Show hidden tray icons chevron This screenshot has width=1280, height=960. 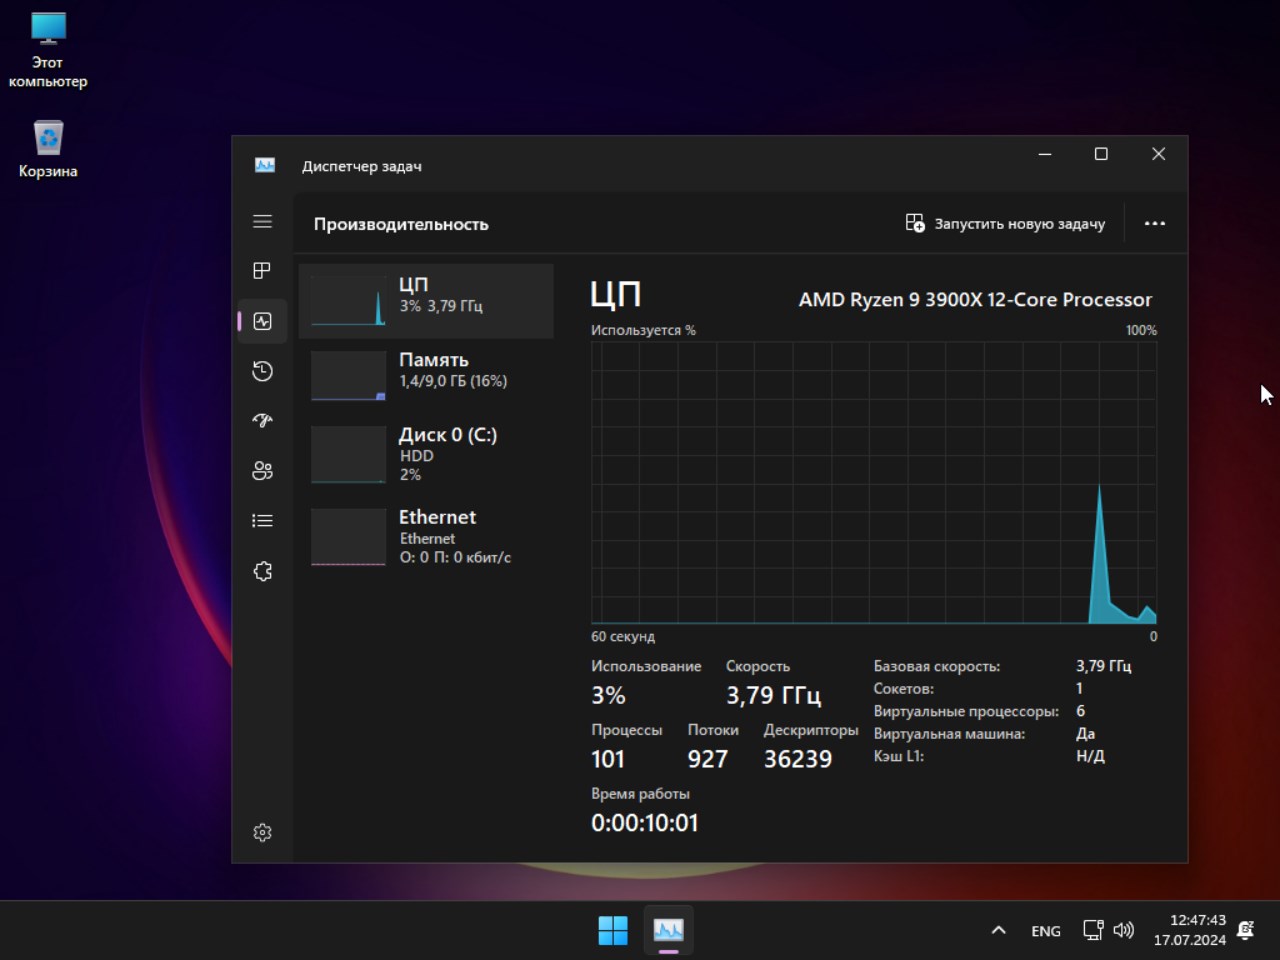(998, 930)
